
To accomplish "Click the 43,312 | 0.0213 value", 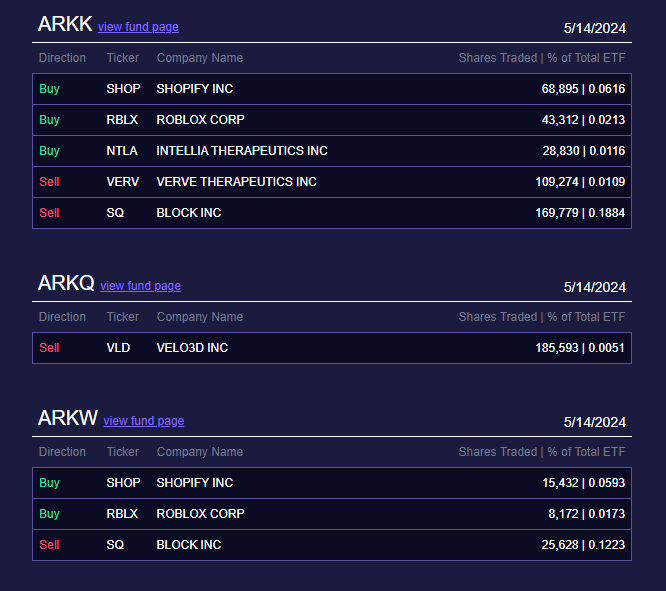I will coord(583,120).
